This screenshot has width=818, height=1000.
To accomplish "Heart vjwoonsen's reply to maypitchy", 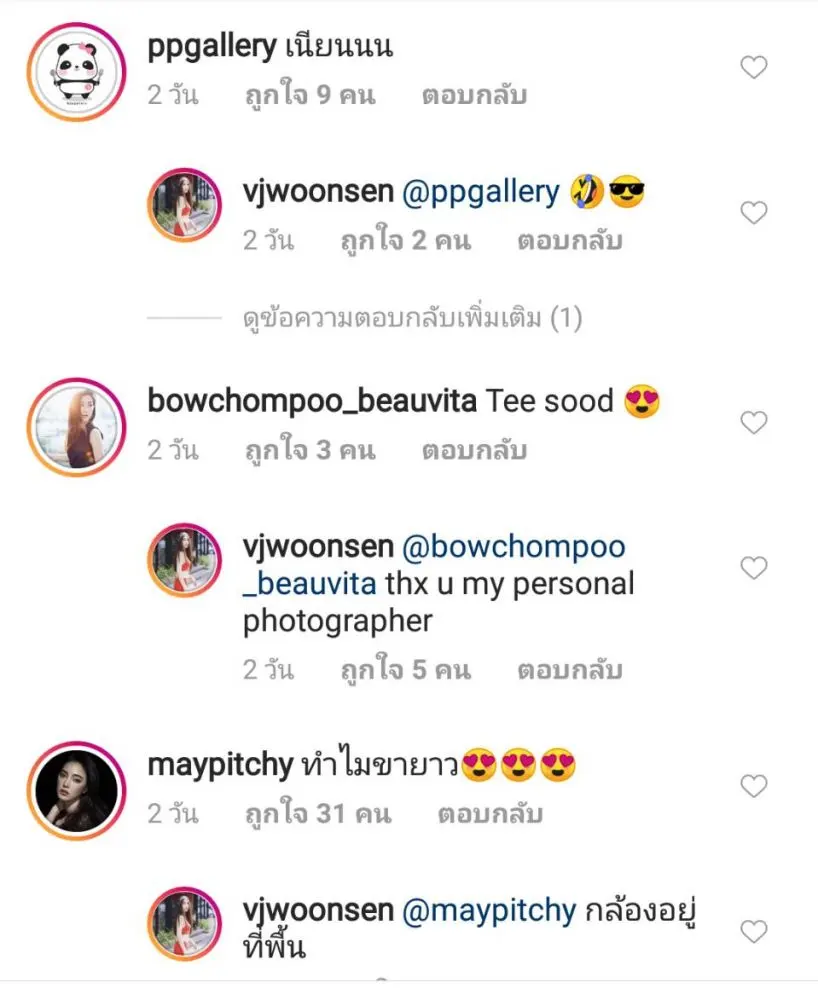I will [x=753, y=931].
